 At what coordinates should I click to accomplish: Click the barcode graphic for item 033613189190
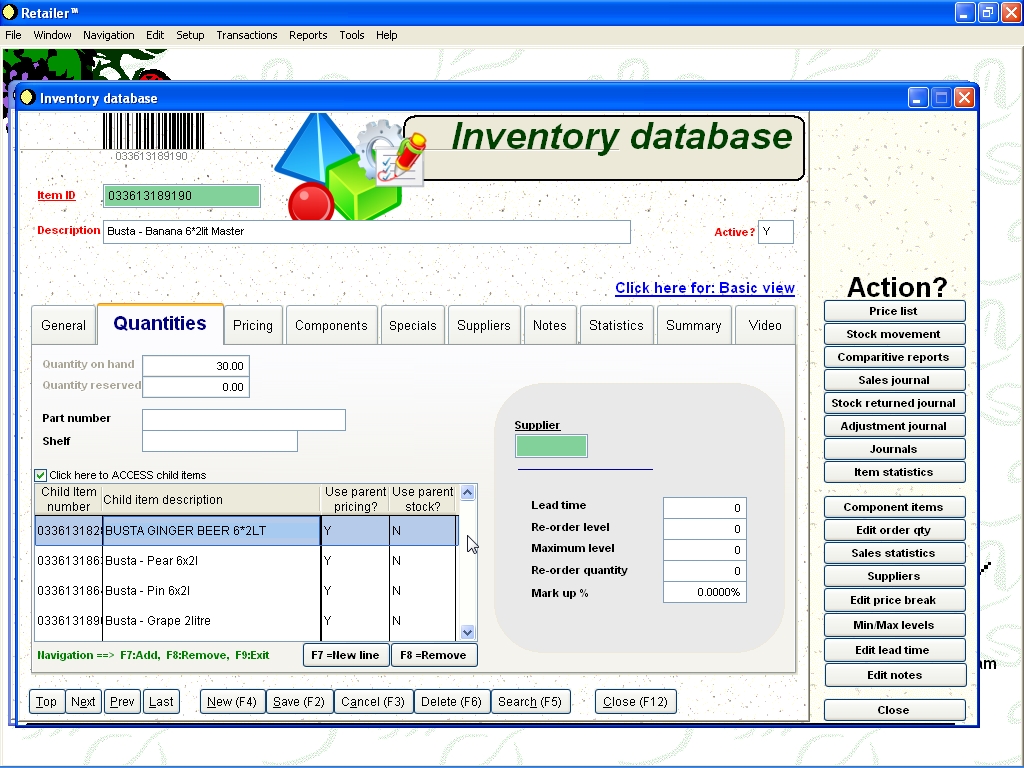click(150, 130)
